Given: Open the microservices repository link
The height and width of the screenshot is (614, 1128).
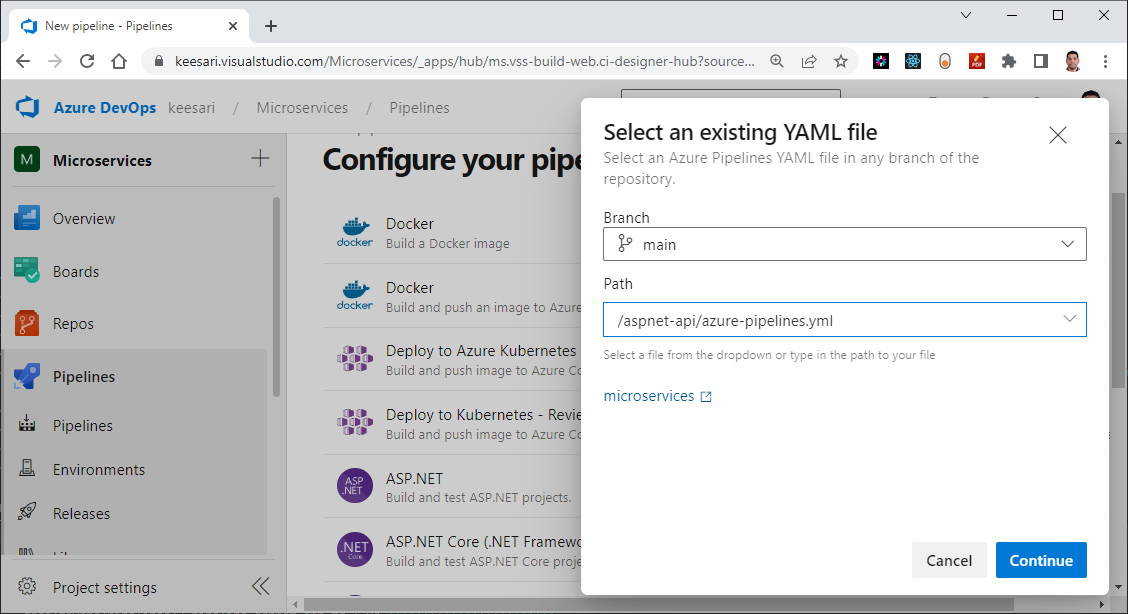Looking at the screenshot, I should pos(658,396).
